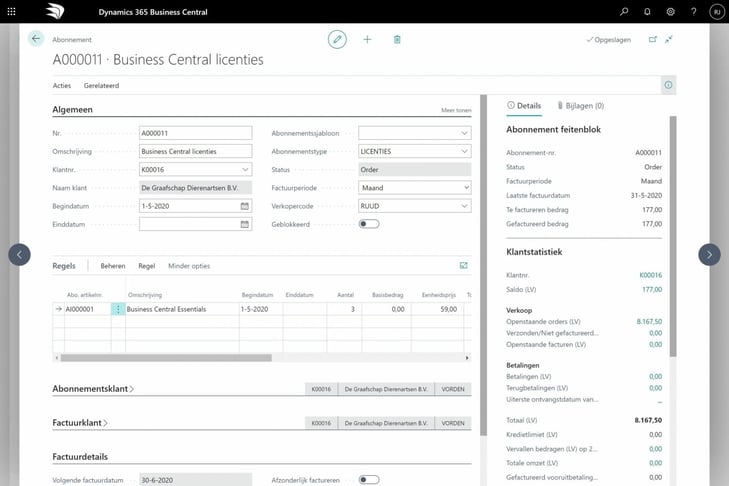This screenshot has height=486, width=729.
Task: Expand the Abonnementsklant section
Action: [x=93, y=389]
